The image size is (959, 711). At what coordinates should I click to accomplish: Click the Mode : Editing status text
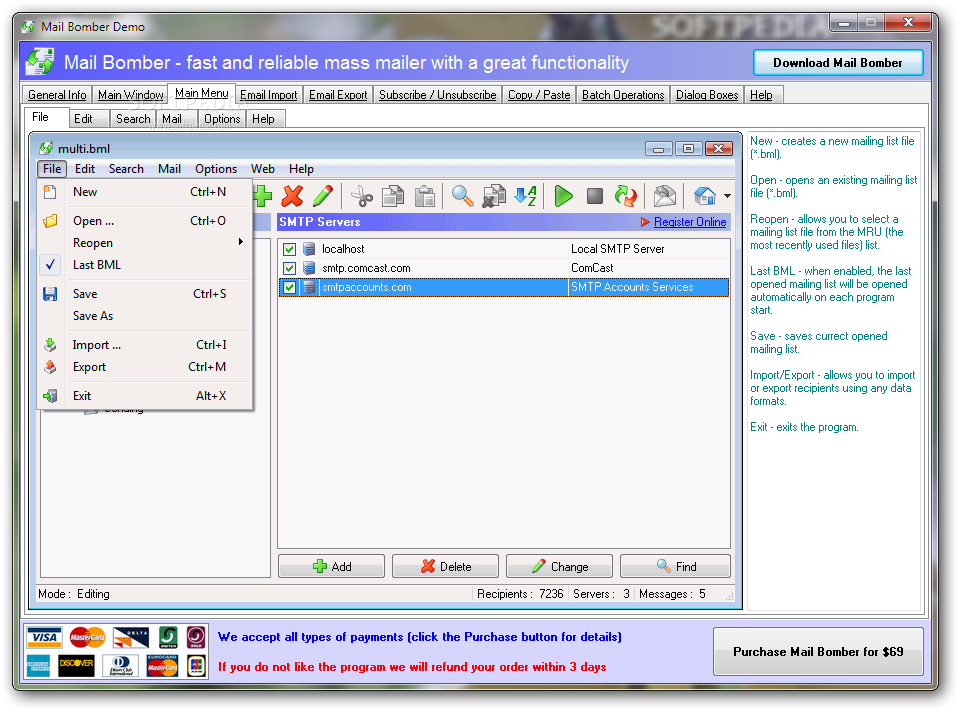coord(73,594)
